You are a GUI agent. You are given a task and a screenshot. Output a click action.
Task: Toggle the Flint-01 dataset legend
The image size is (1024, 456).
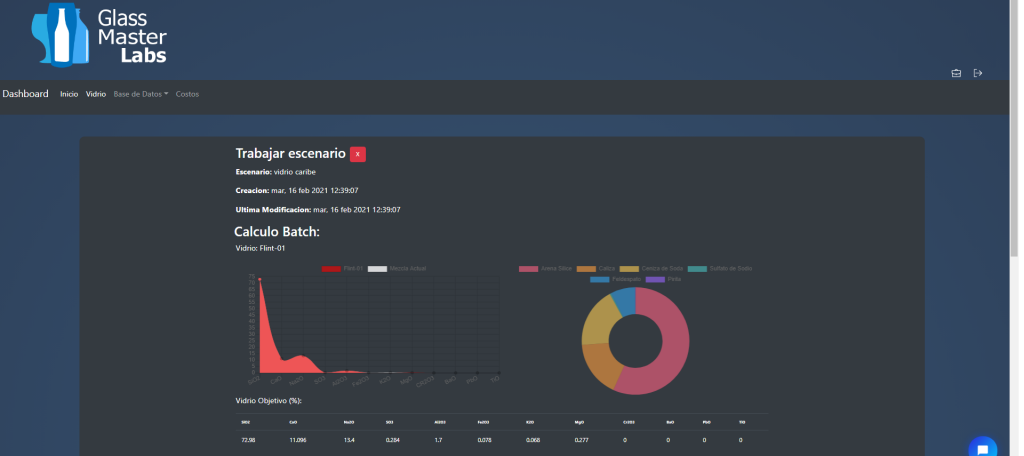(340, 269)
